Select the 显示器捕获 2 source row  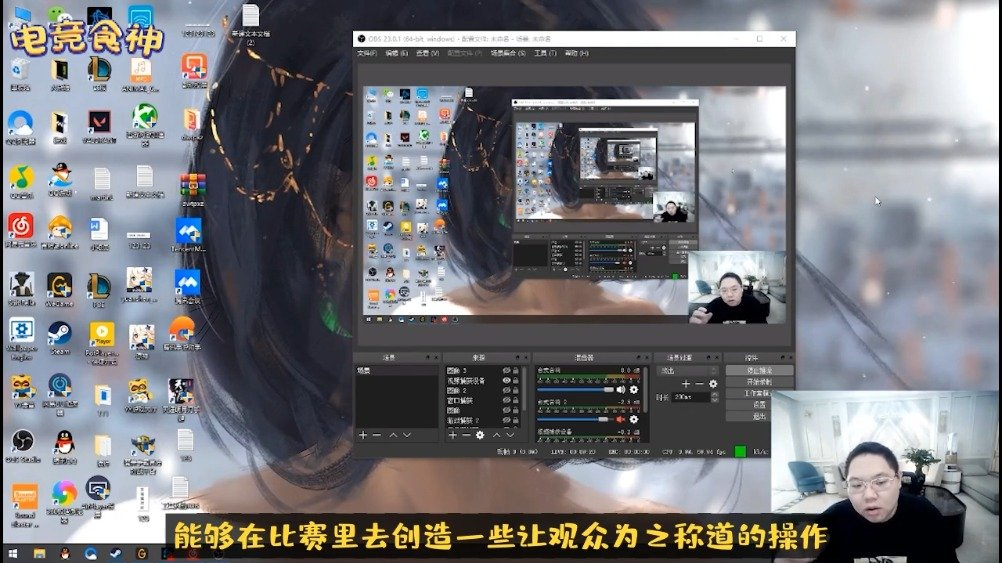point(483,420)
